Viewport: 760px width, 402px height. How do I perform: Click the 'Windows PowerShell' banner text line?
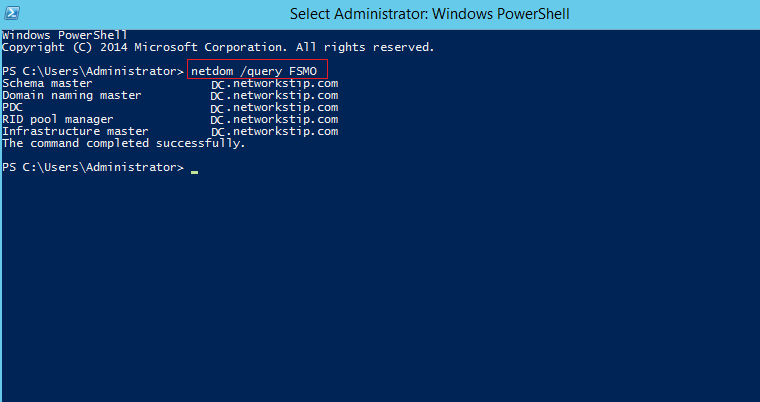[x=64, y=35]
